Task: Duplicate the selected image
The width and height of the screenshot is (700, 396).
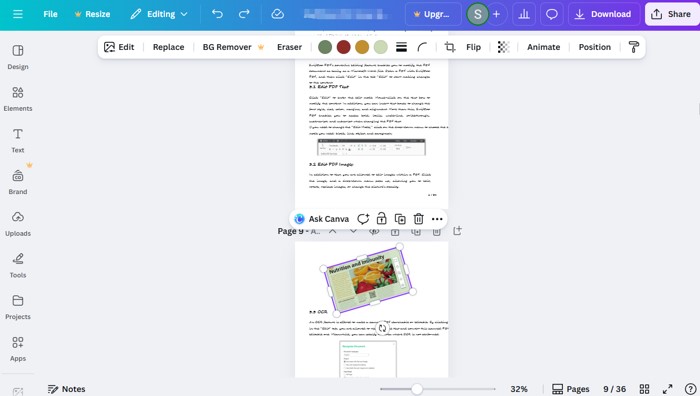Action: point(400,219)
